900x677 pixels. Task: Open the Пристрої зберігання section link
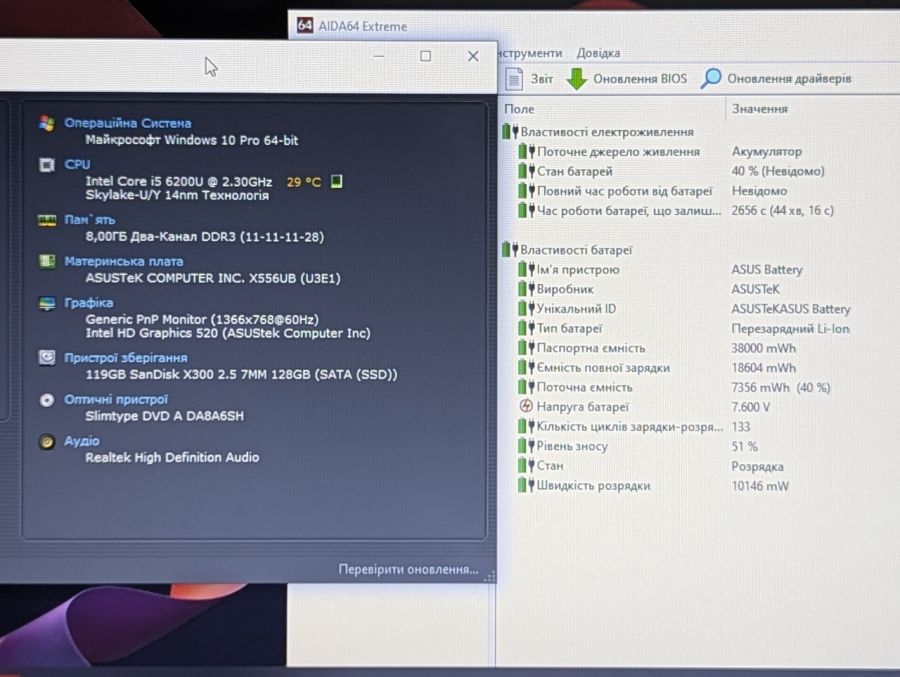(126, 358)
